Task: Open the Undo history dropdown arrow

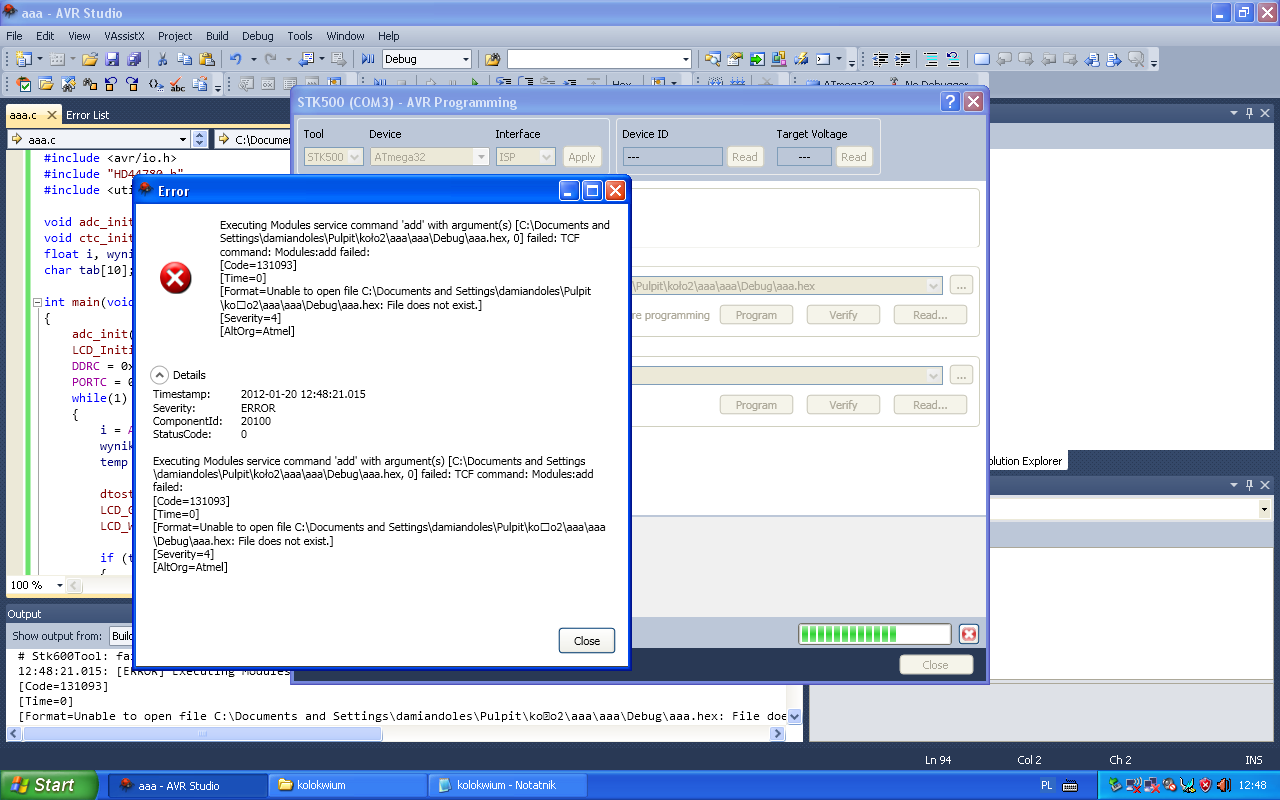Action: point(253,59)
